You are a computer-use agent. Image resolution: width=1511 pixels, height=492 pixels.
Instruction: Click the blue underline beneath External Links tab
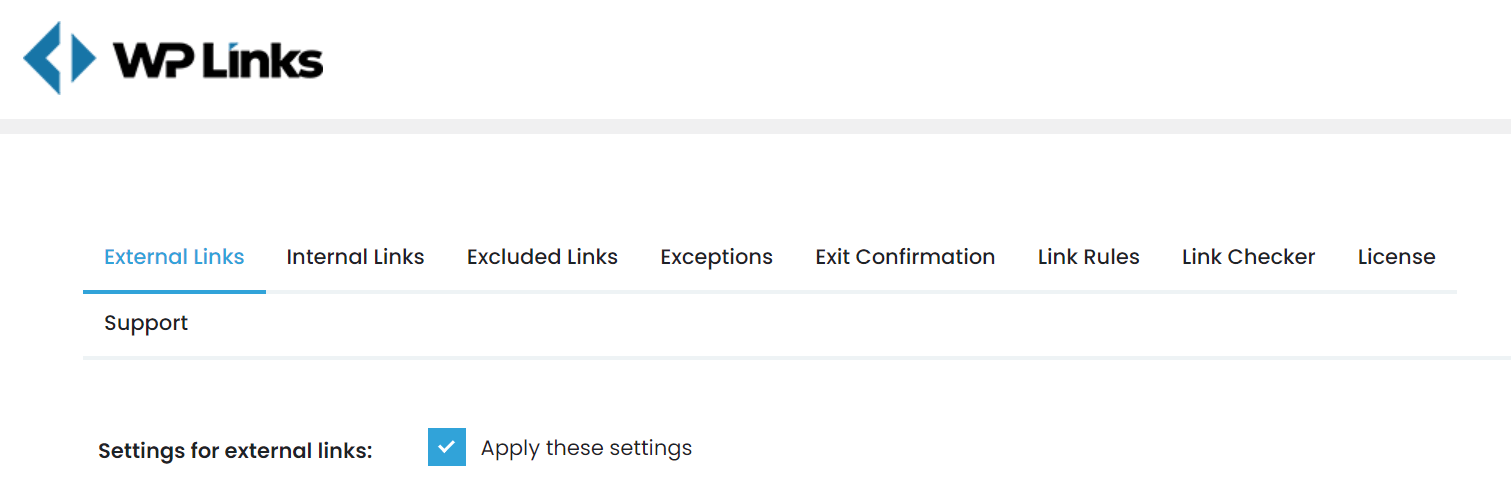click(x=174, y=292)
